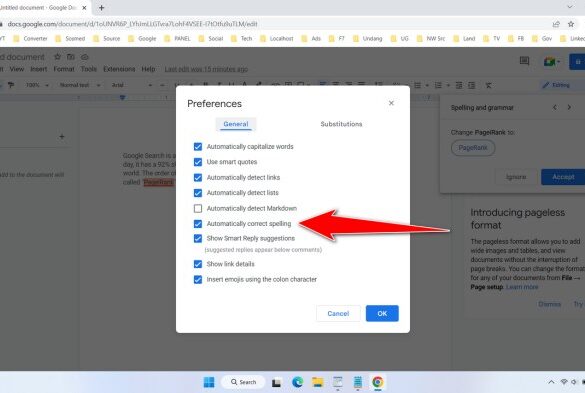Toggle Automatically detect lists checkbox
Screen dimensions: 585x393
point(198,193)
